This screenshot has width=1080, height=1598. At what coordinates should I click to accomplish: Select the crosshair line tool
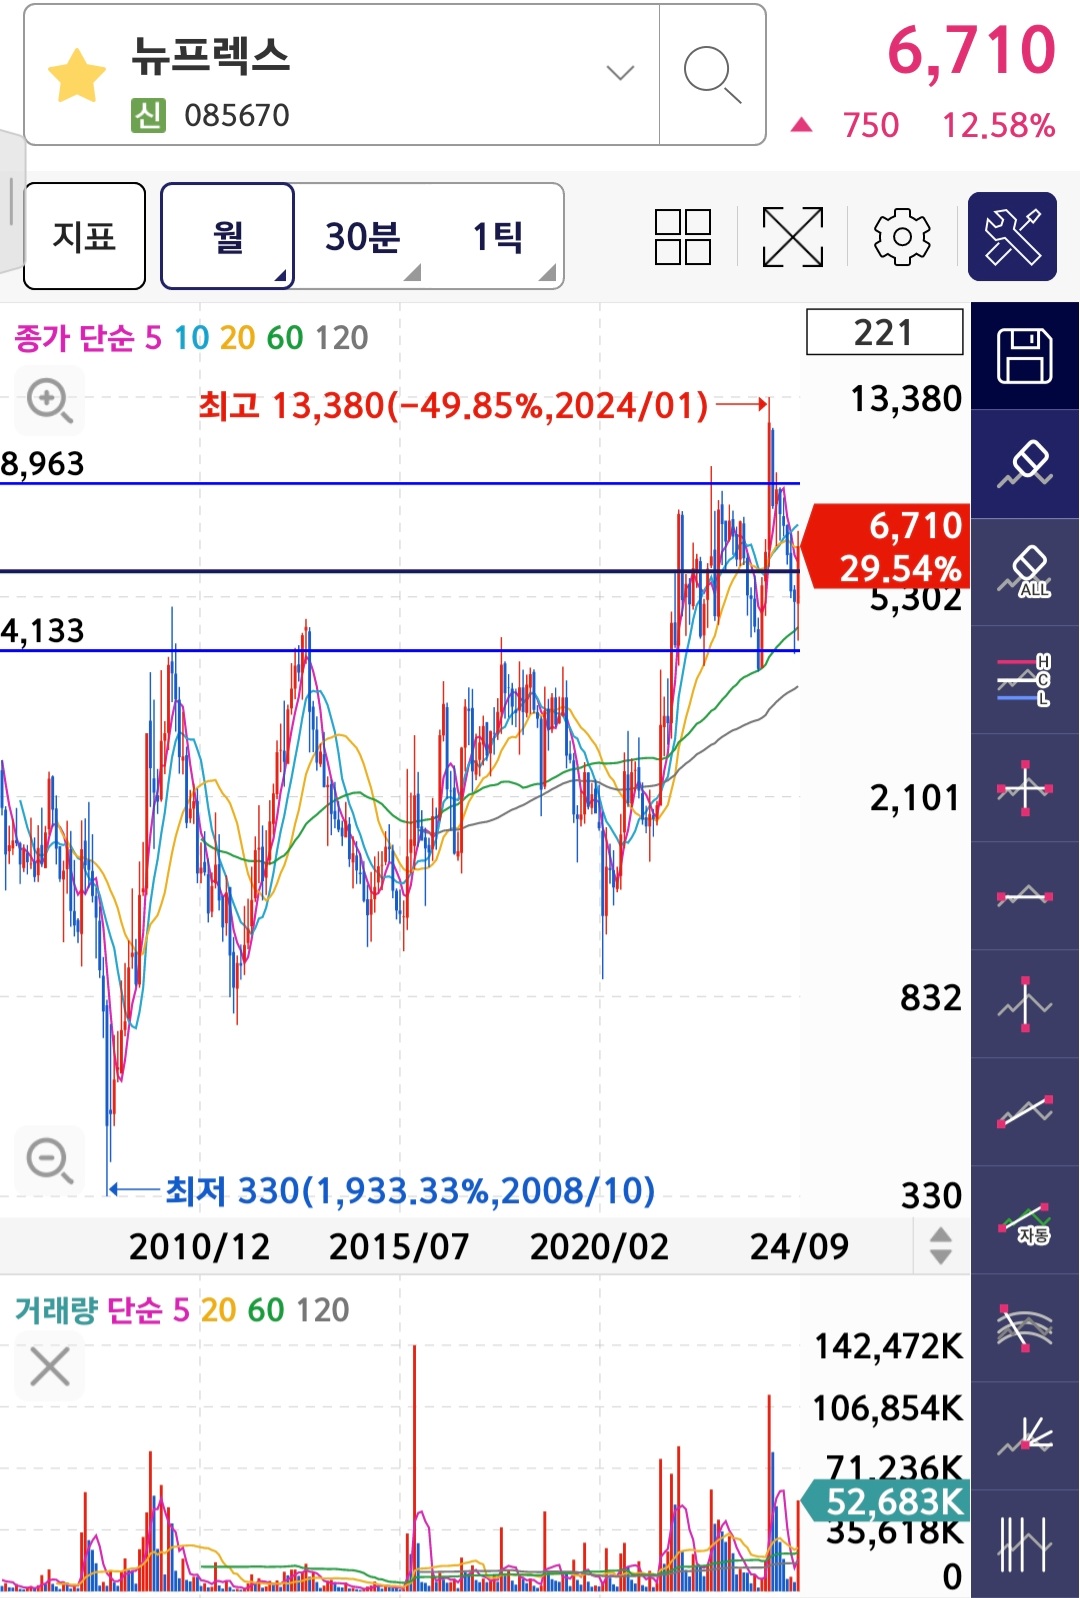[x=1025, y=788]
